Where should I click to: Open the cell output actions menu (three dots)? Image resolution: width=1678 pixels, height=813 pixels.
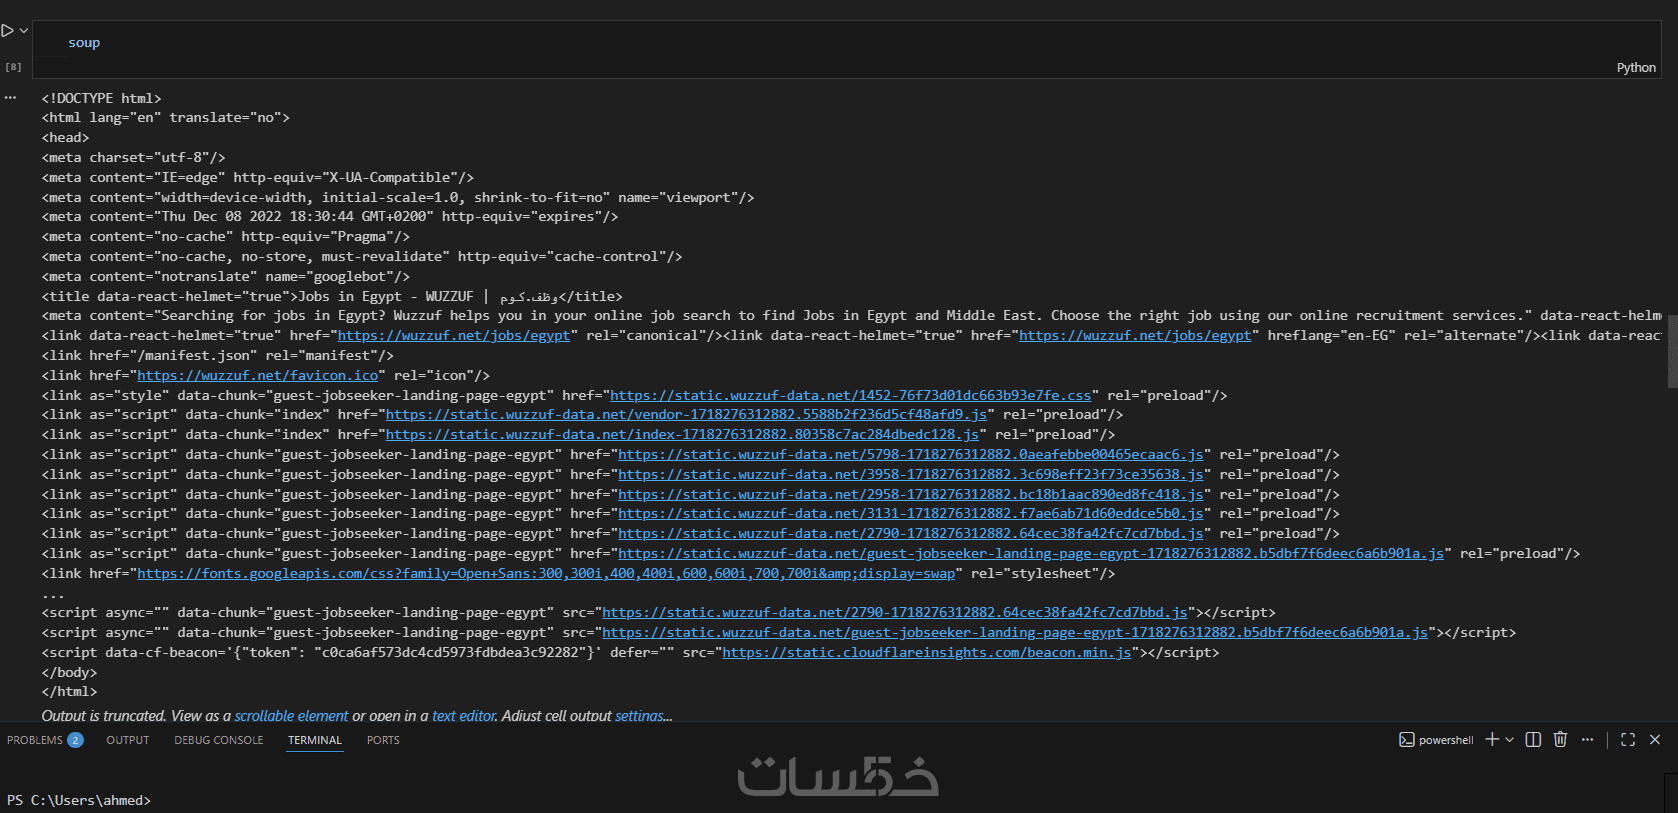[10, 98]
